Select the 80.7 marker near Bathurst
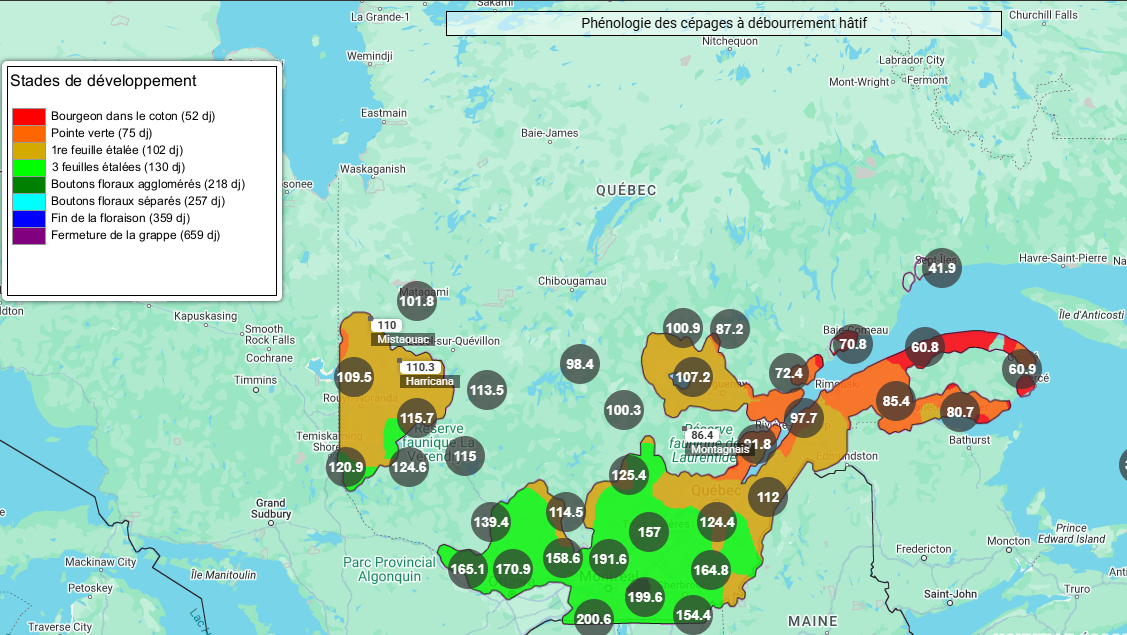 point(960,411)
